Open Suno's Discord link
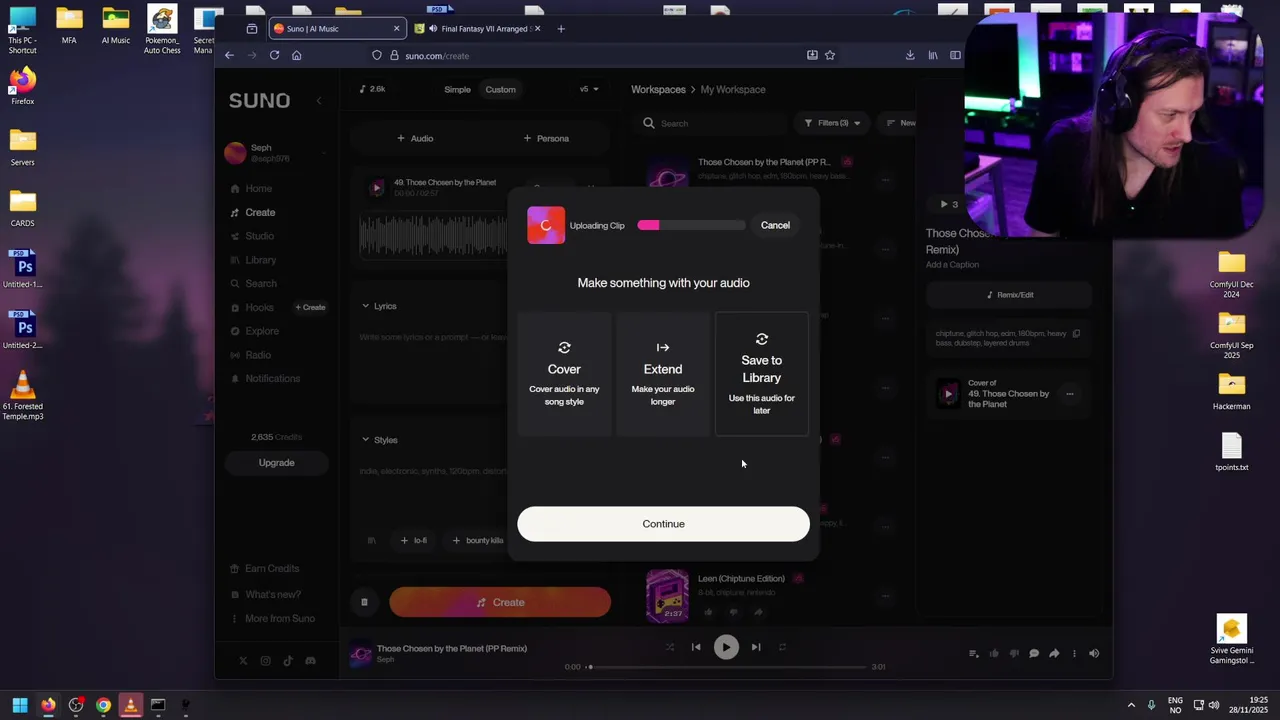 tap(310, 660)
